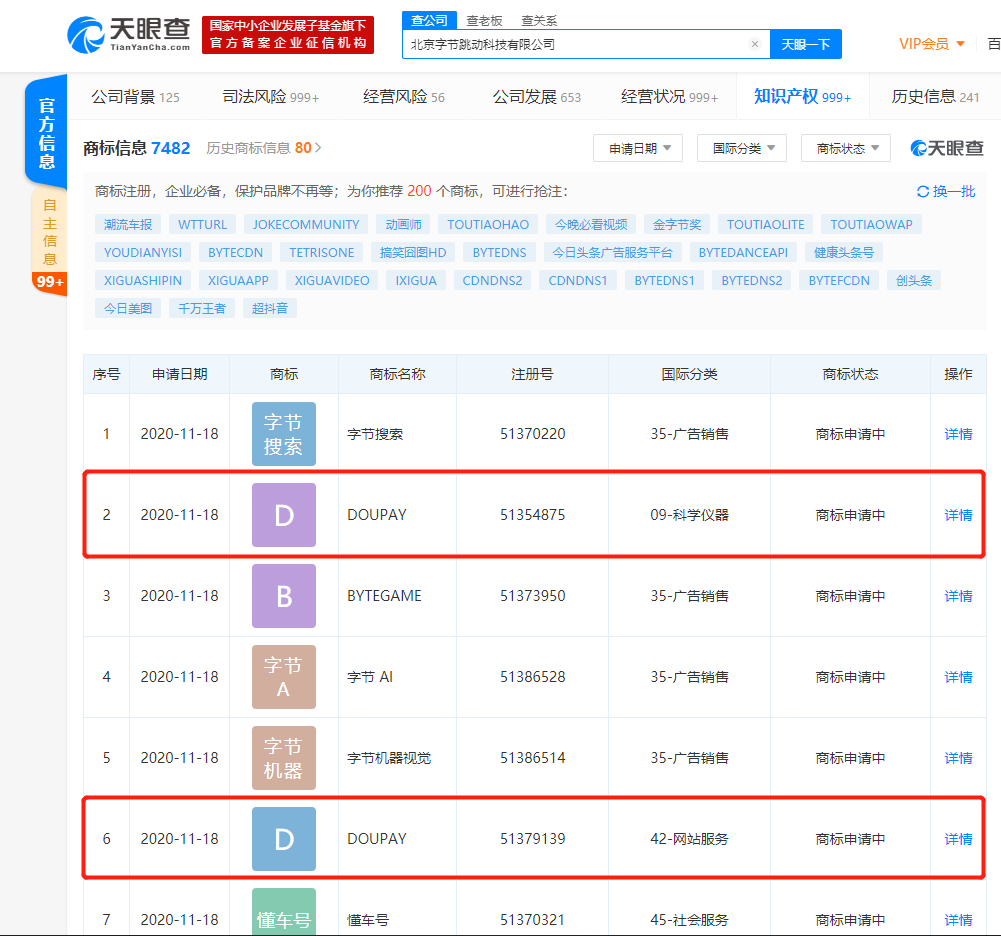Click the TOUTIAOWAP trademark tag
1001x936 pixels.
[x=871, y=225]
